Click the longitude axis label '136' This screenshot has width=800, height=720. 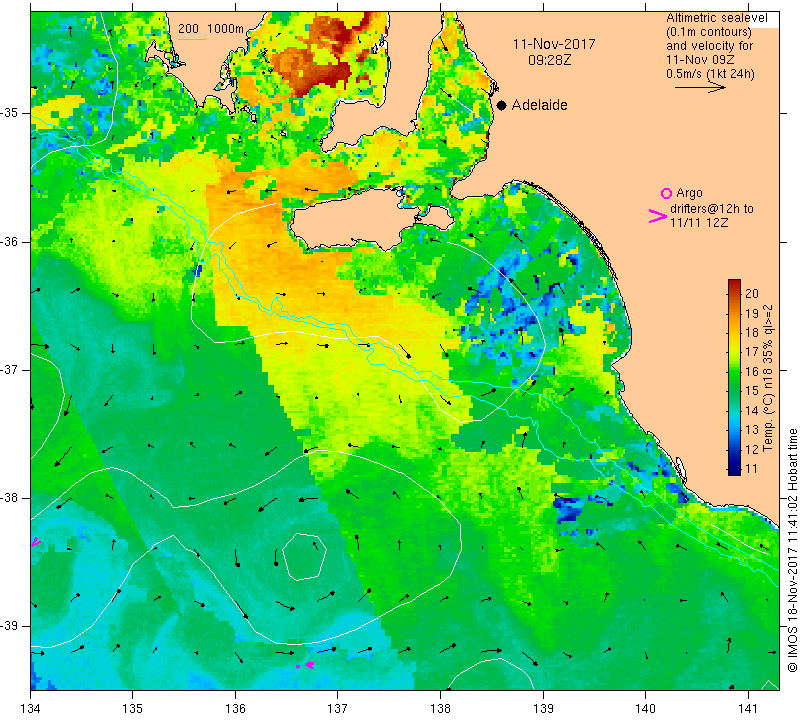(x=235, y=708)
